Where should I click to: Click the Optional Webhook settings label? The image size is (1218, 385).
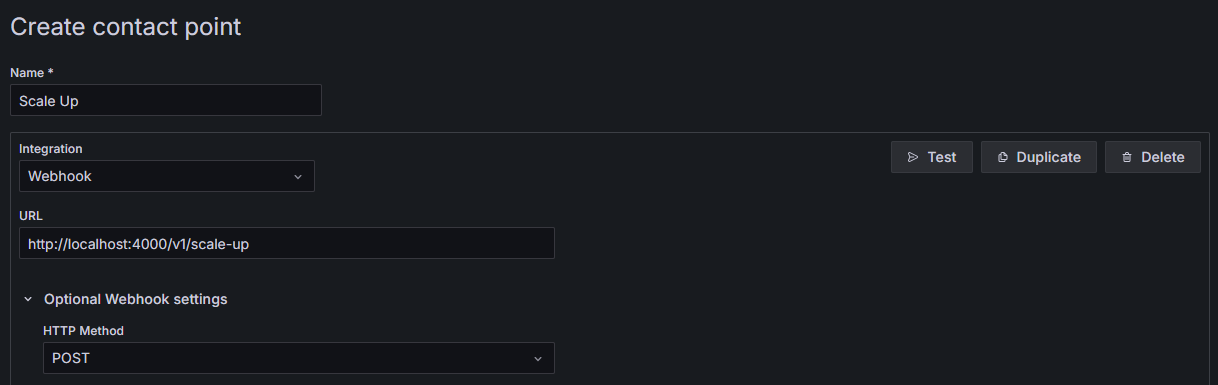(x=136, y=299)
